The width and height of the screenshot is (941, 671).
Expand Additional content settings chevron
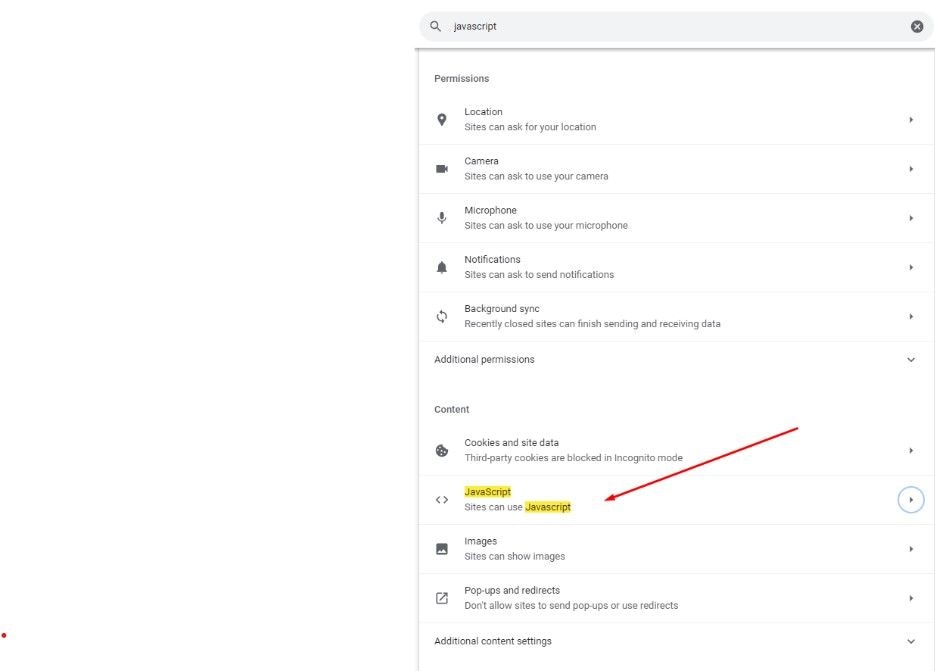911,641
